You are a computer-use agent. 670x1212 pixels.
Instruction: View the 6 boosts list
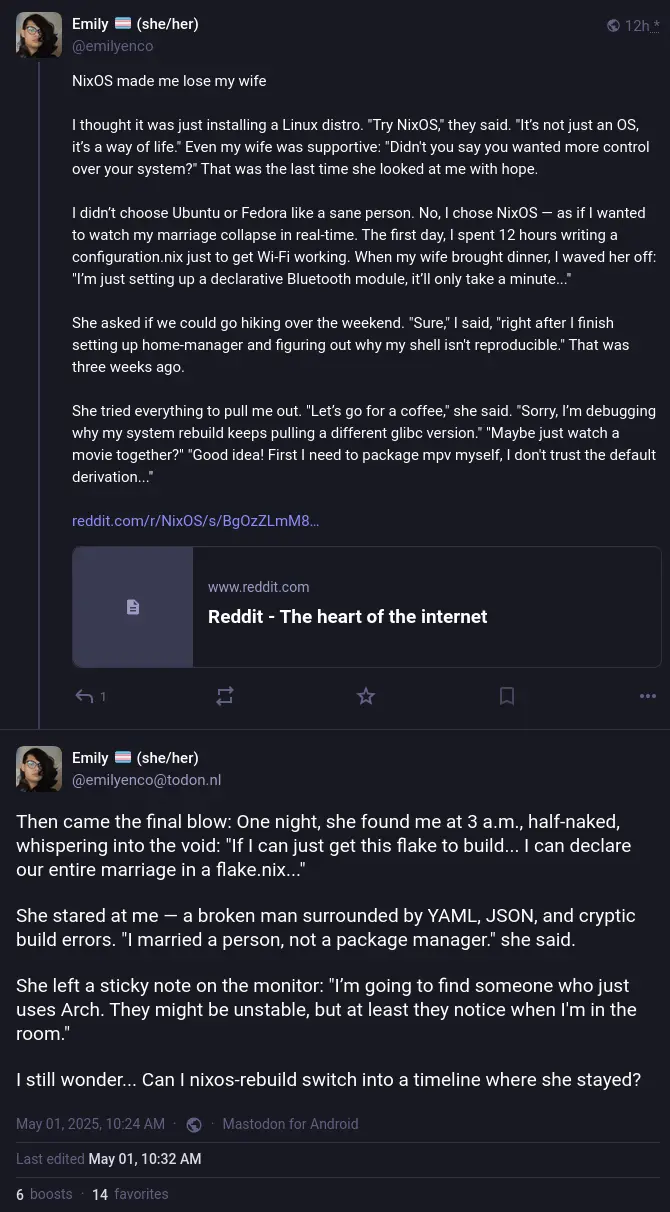coord(44,1194)
